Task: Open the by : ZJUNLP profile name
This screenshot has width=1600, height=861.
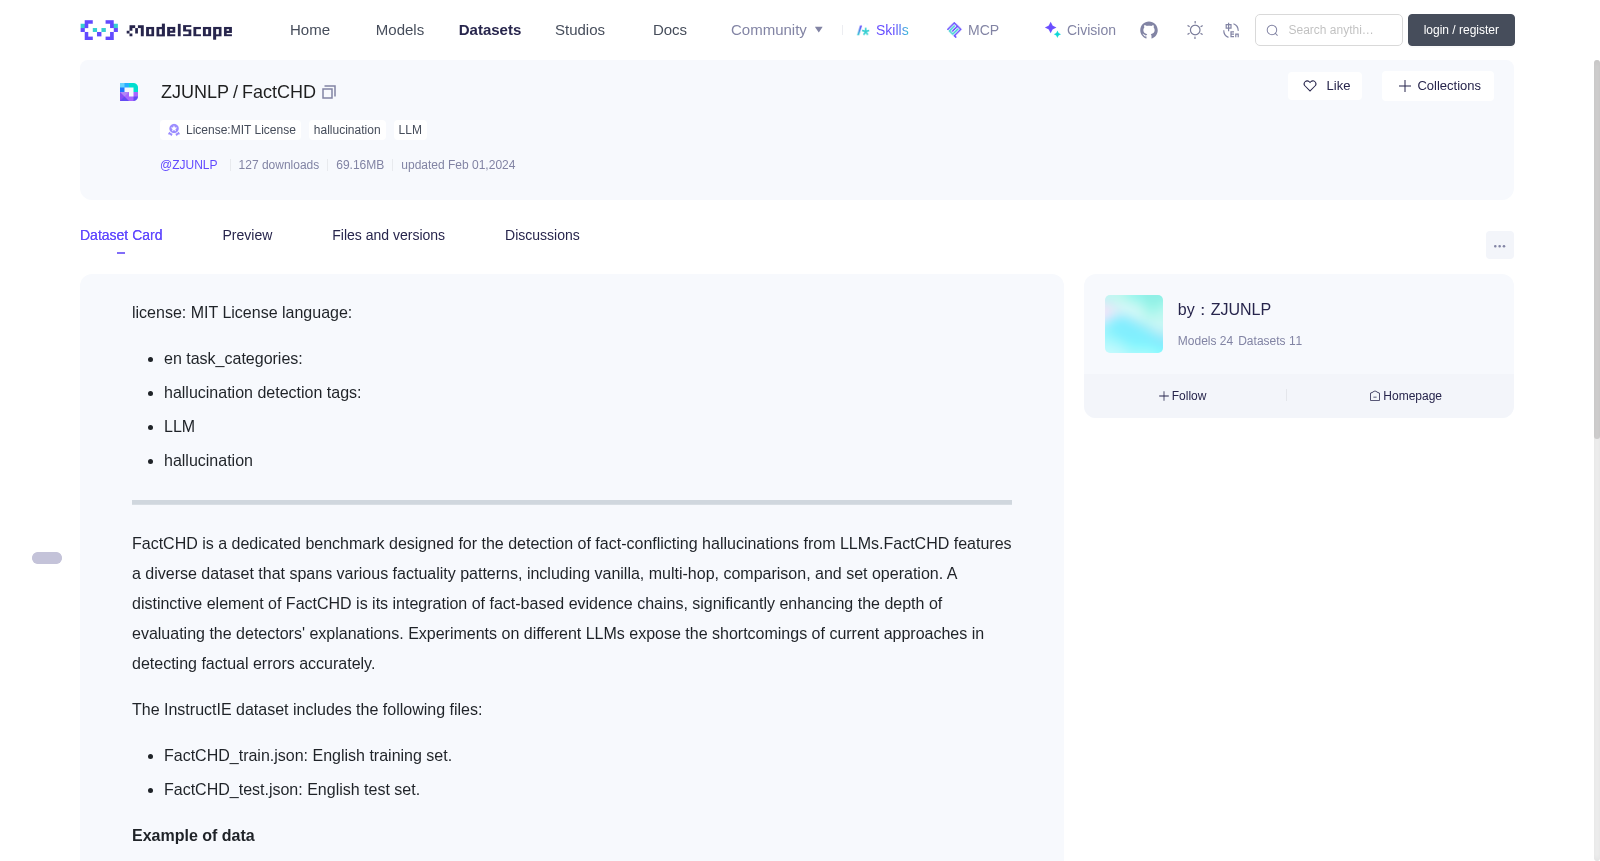Action: (1224, 310)
